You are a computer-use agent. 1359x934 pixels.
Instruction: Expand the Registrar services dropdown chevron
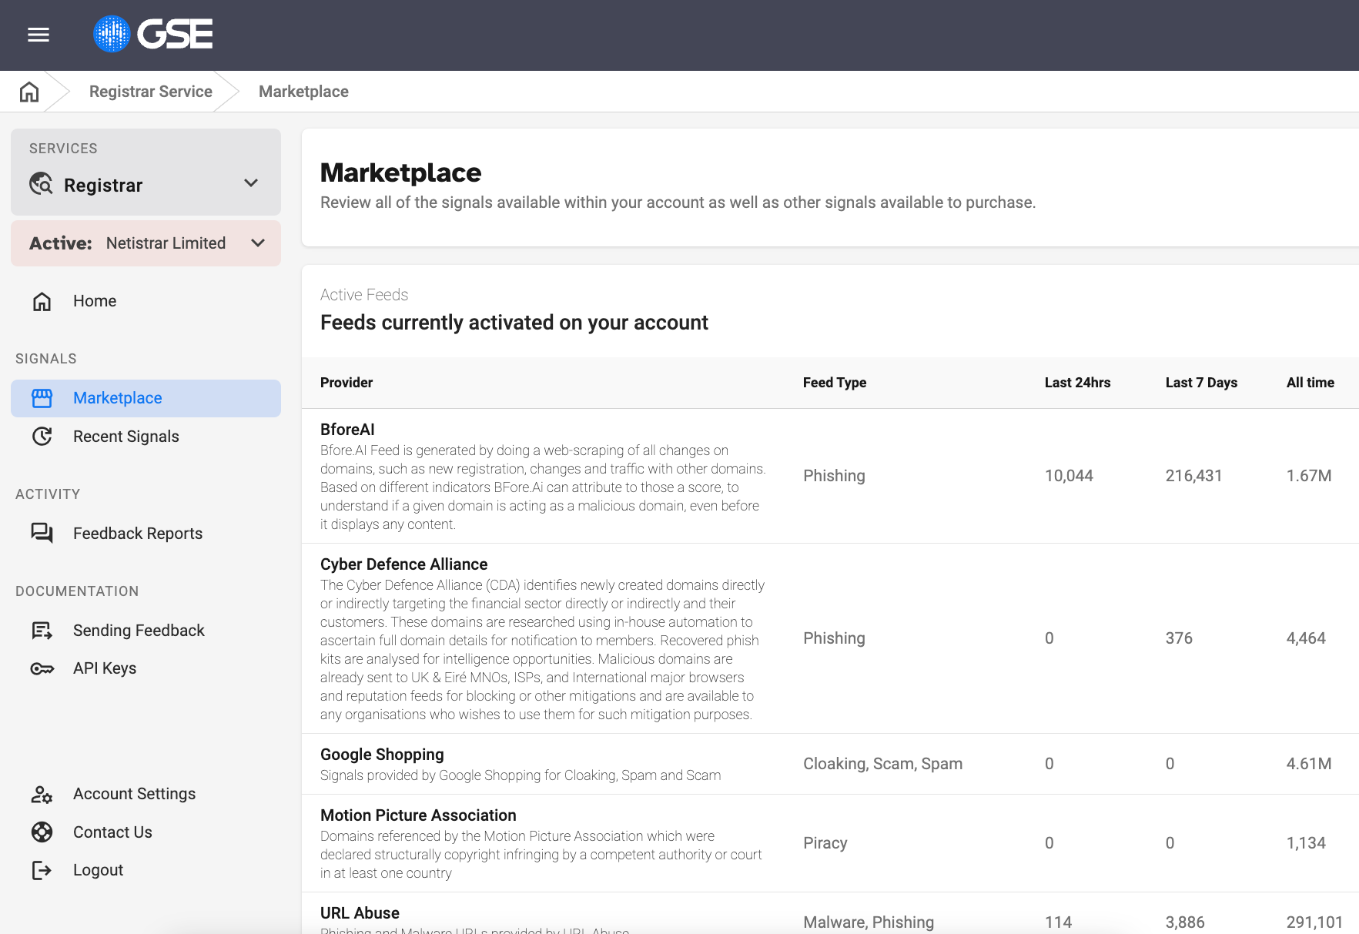251,184
